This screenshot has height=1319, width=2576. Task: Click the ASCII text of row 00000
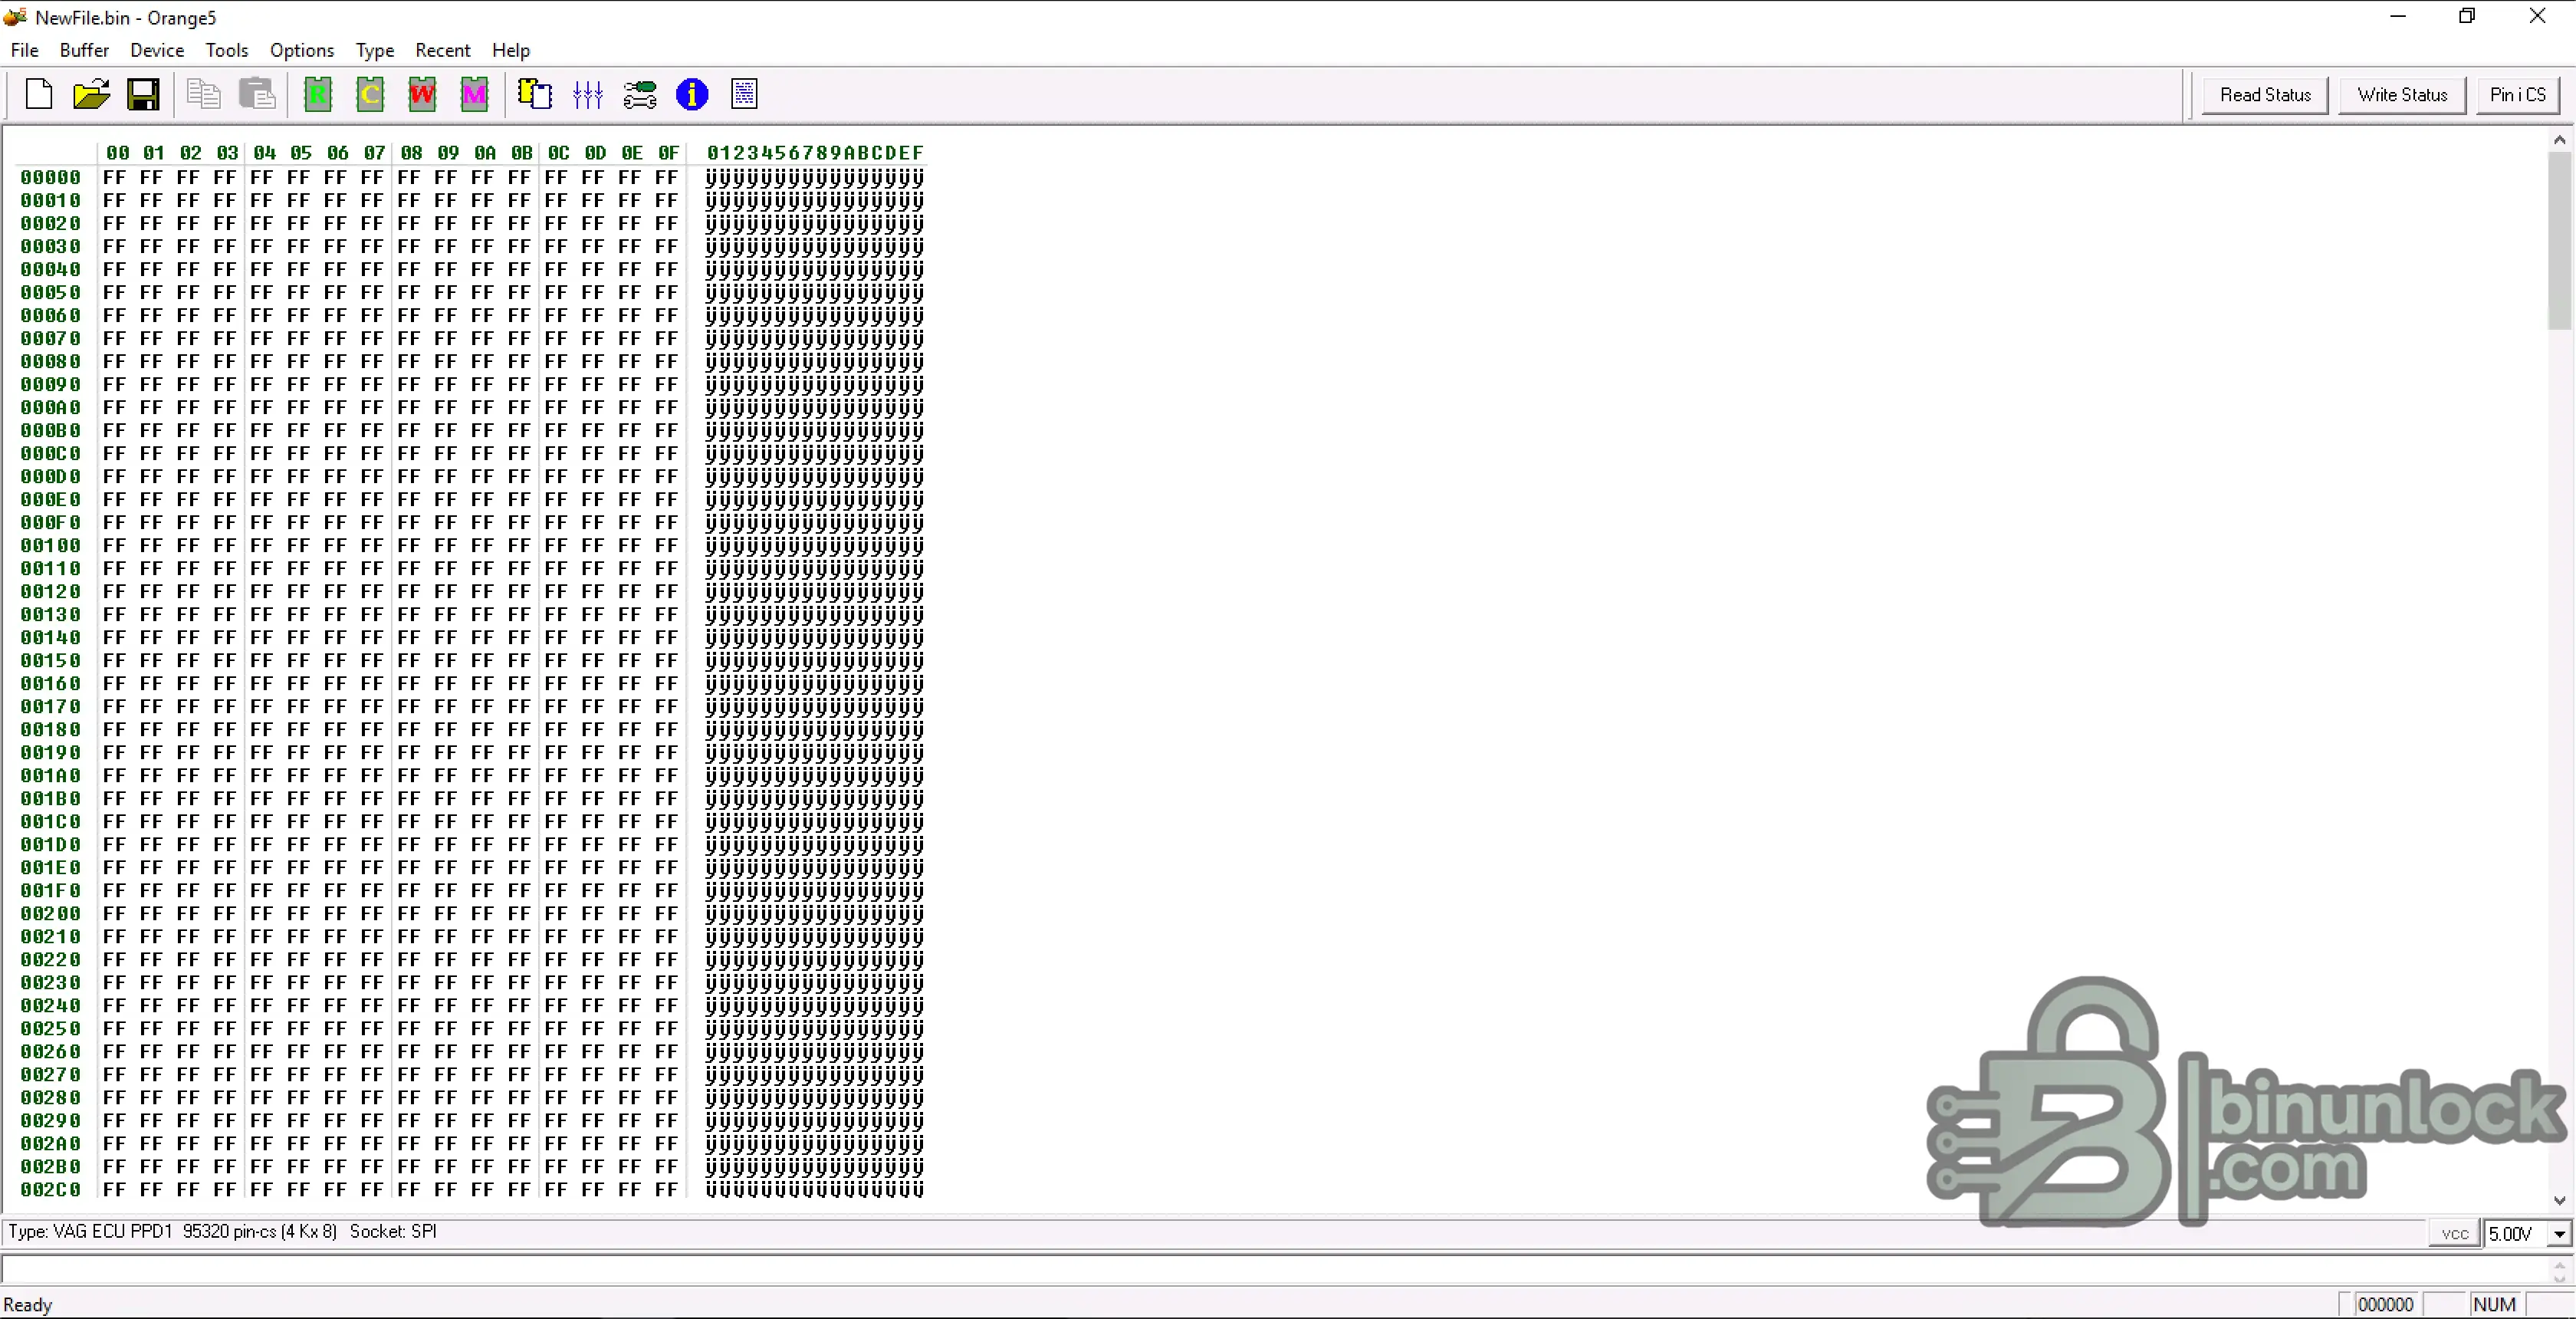pyautogui.click(x=815, y=177)
